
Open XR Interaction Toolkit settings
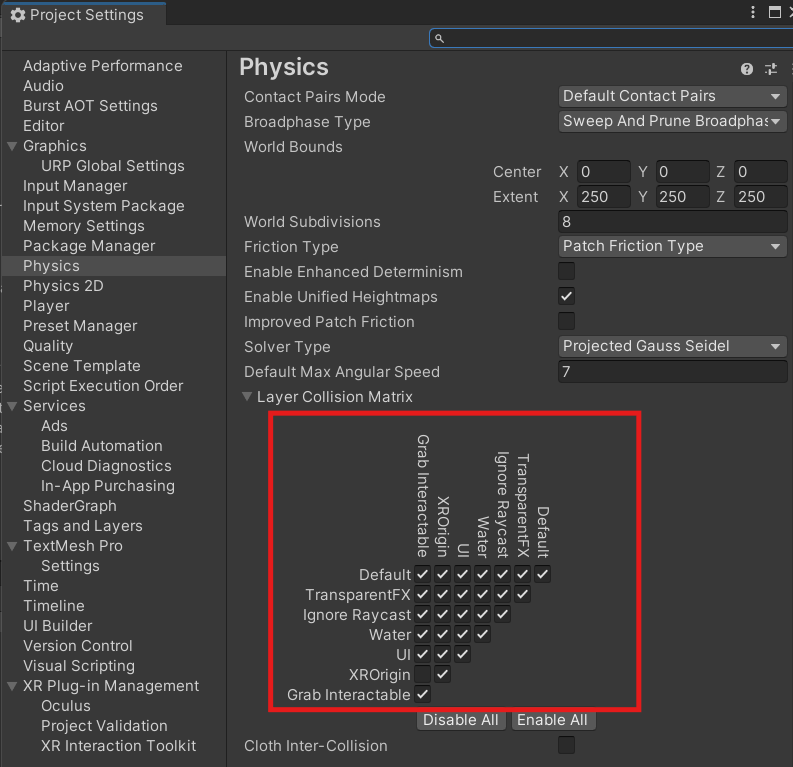point(118,746)
